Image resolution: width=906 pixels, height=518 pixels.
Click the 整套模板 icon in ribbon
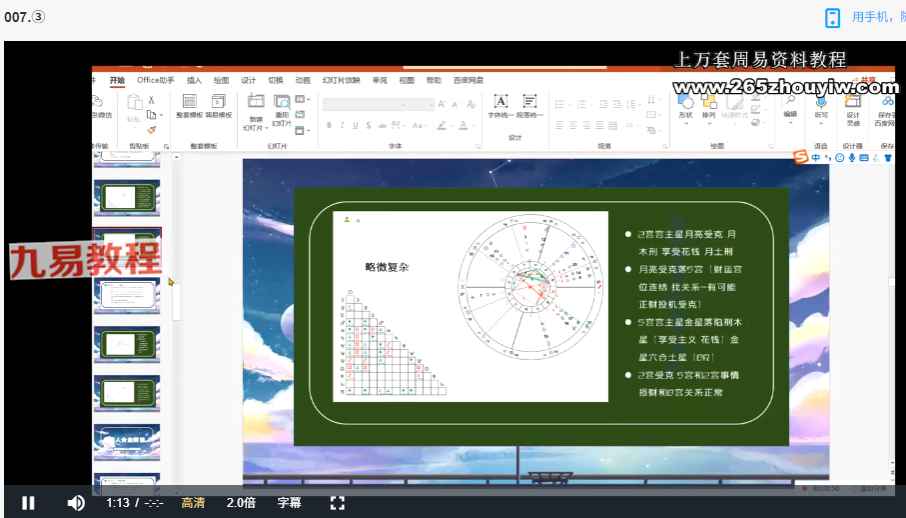pos(189,106)
